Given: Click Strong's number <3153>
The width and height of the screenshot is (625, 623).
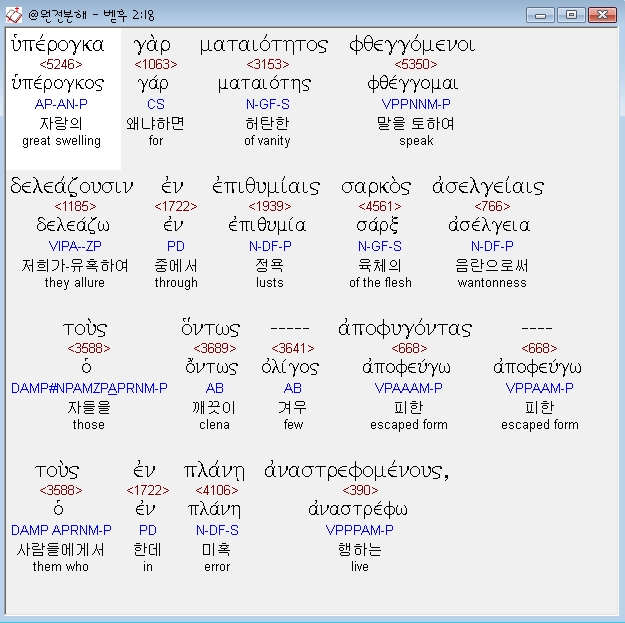Looking at the screenshot, I should coord(268,64).
